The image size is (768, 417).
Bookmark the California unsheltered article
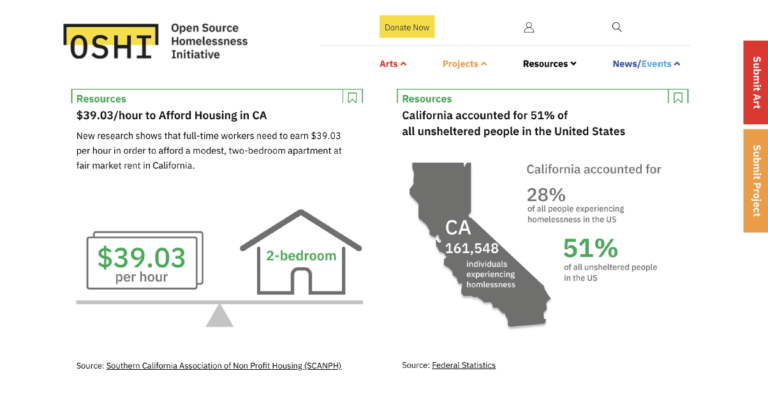(x=678, y=98)
